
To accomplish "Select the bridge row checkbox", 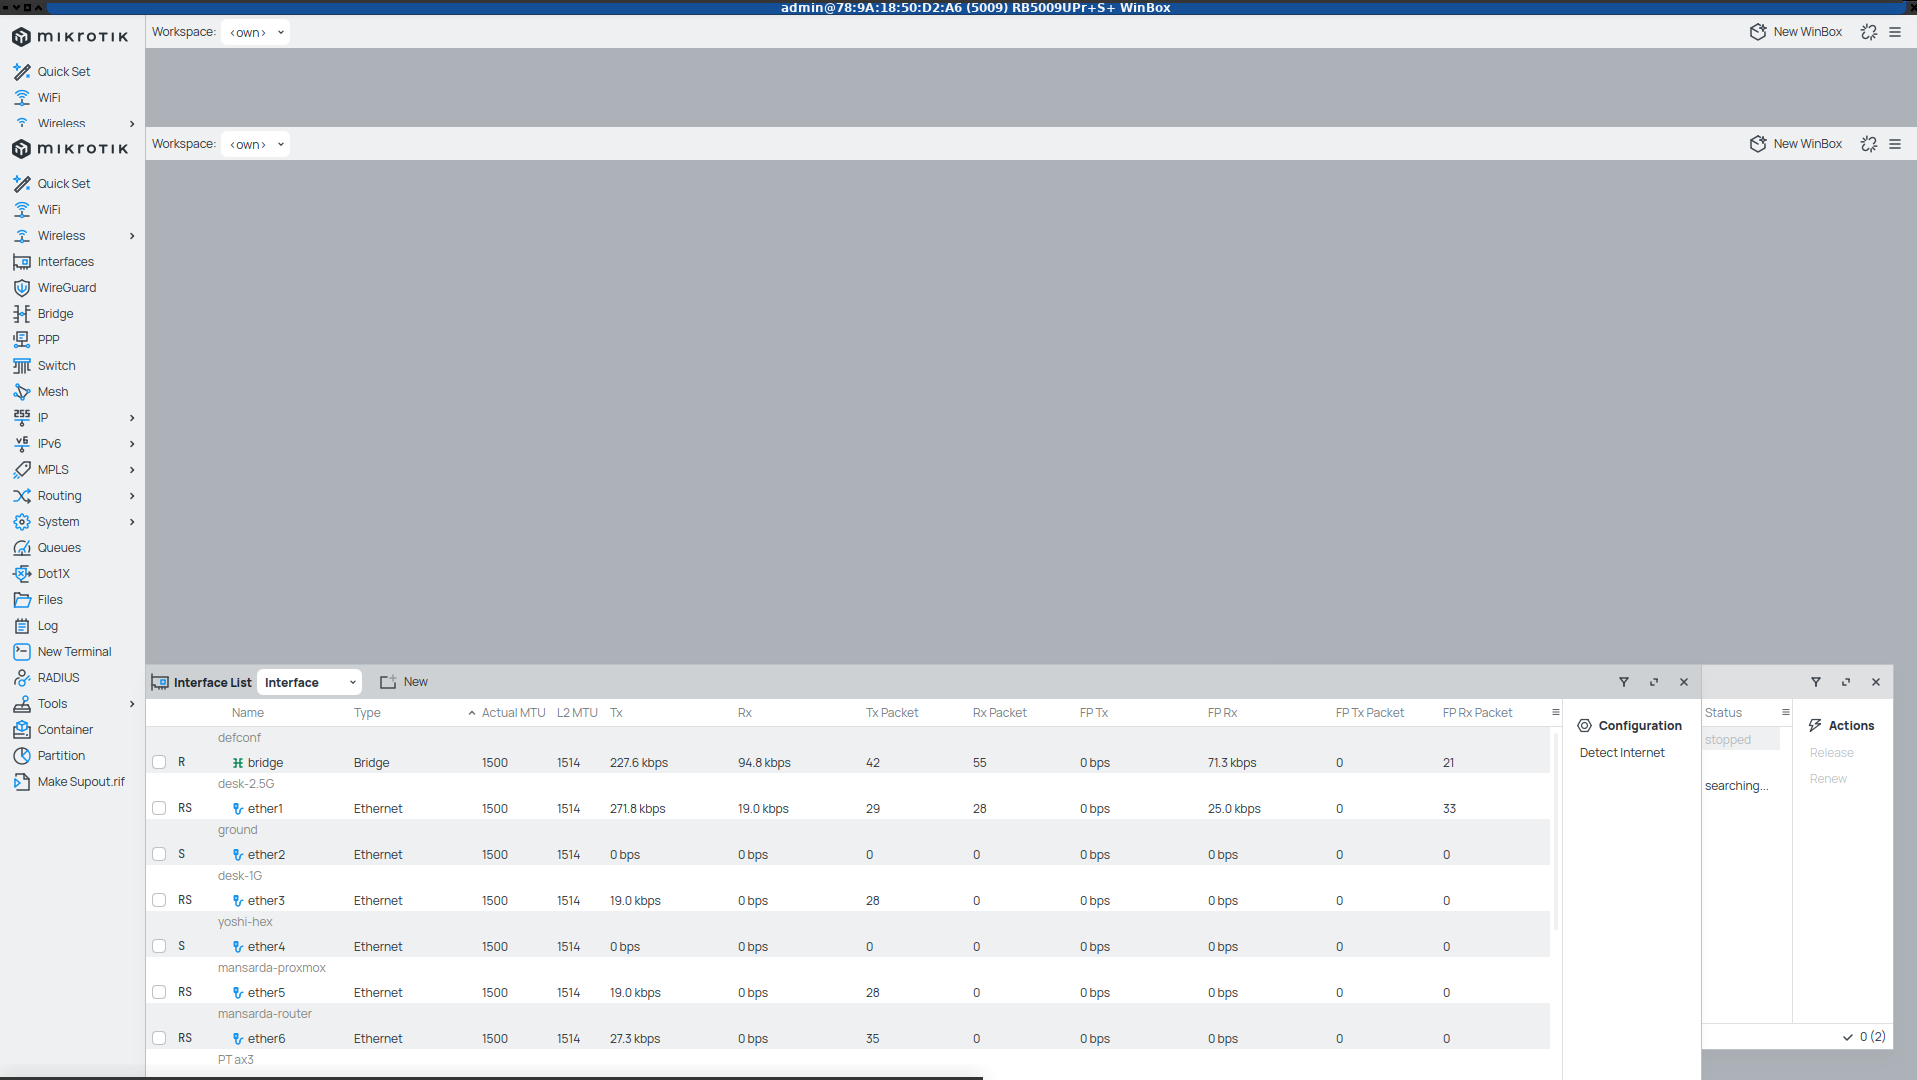I will coord(159,762).
